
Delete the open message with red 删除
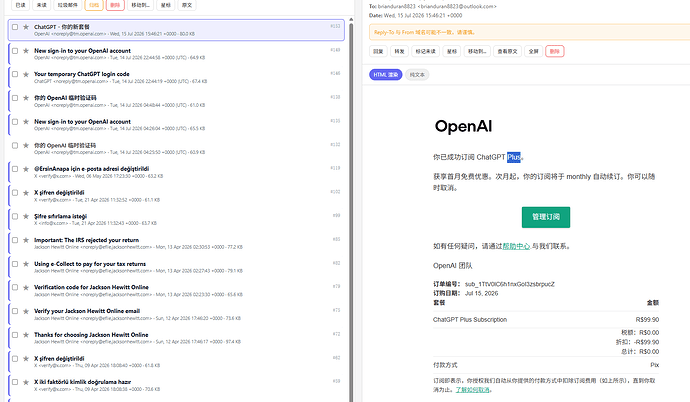click(554, 51)
